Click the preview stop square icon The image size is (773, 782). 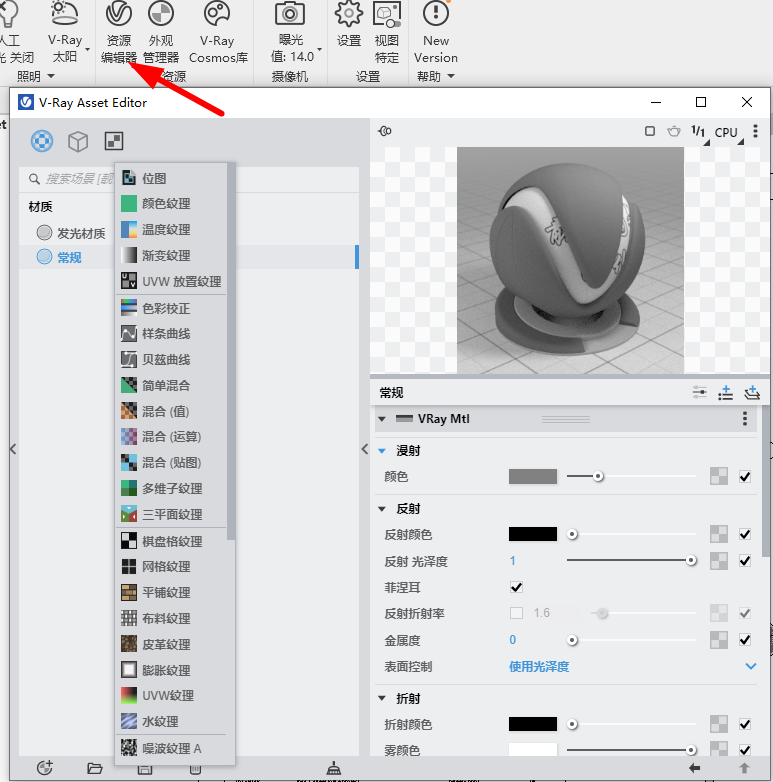[650, 131]
